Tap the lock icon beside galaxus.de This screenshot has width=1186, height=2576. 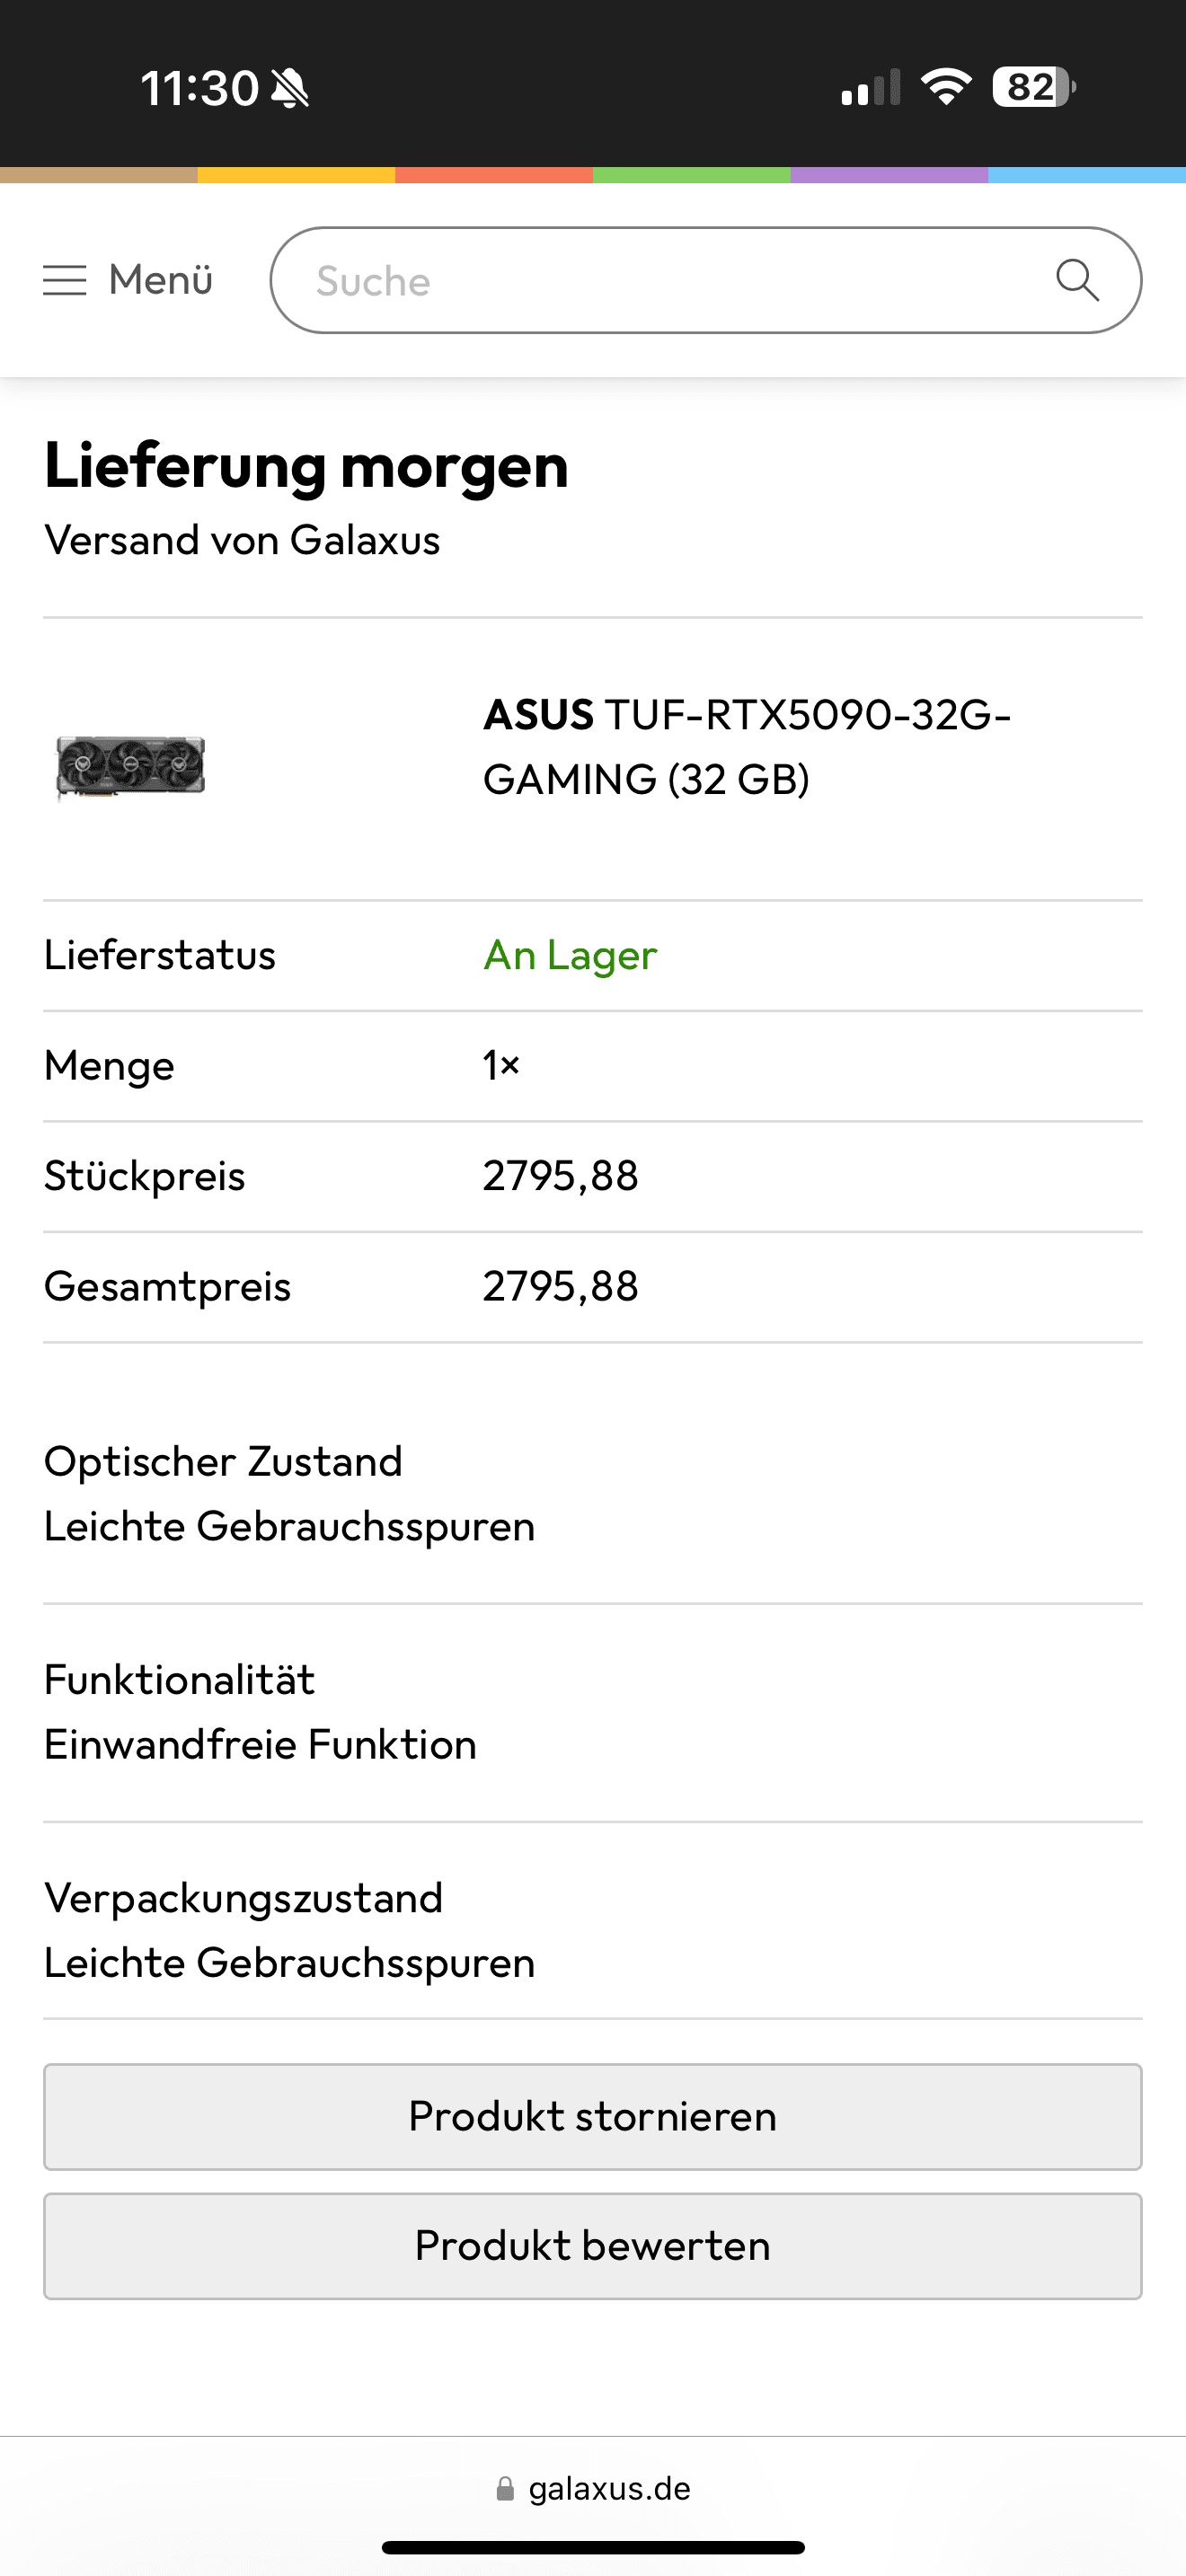[x=505, y=2489]
